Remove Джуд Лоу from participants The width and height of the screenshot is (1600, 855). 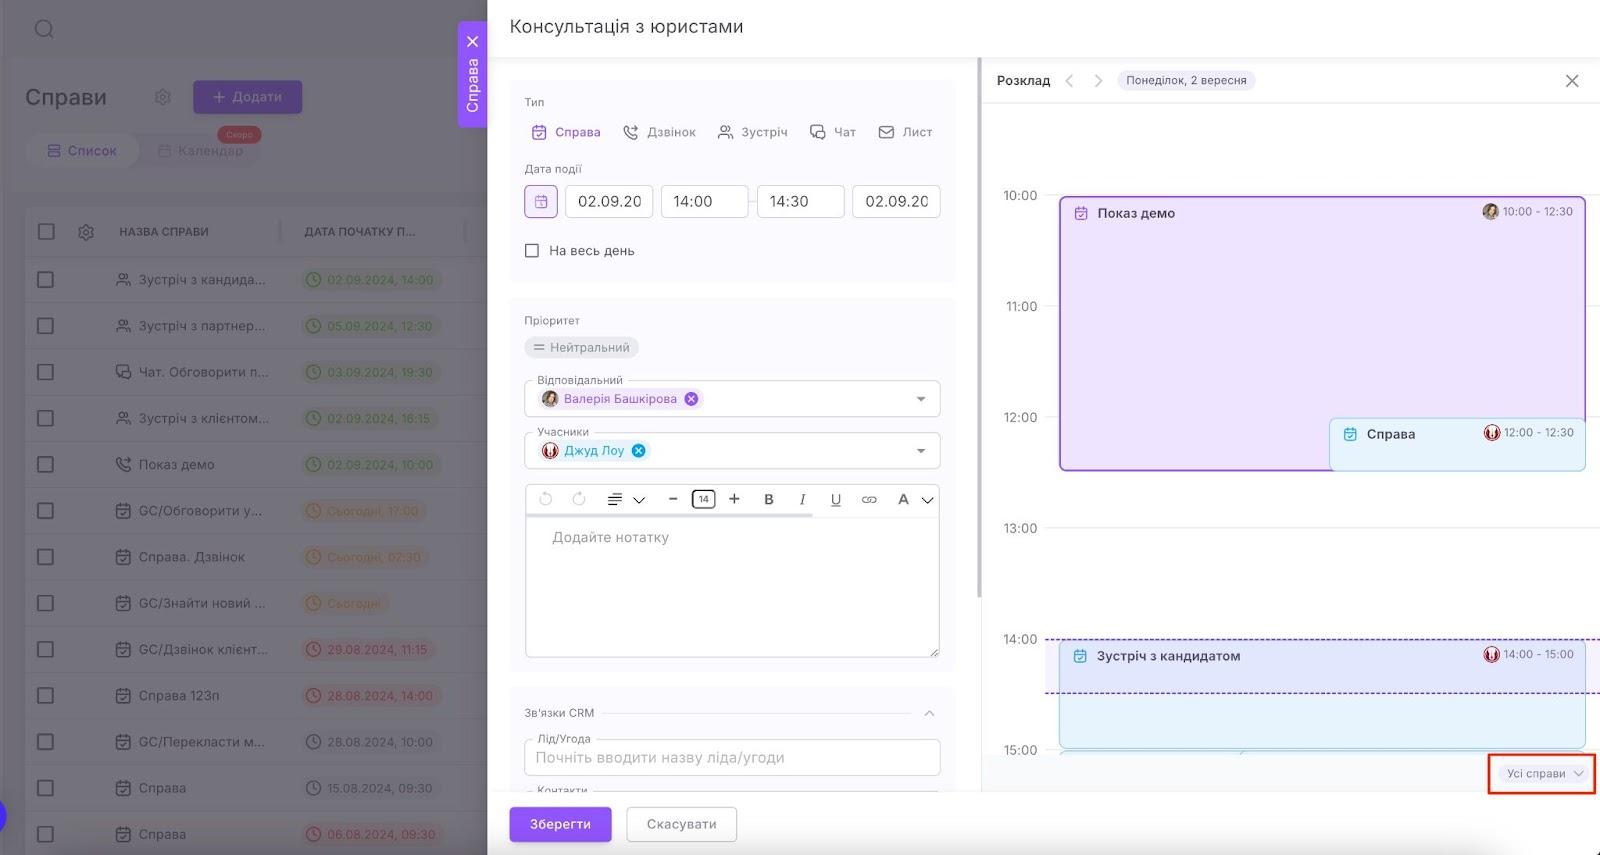pos(638,451)
